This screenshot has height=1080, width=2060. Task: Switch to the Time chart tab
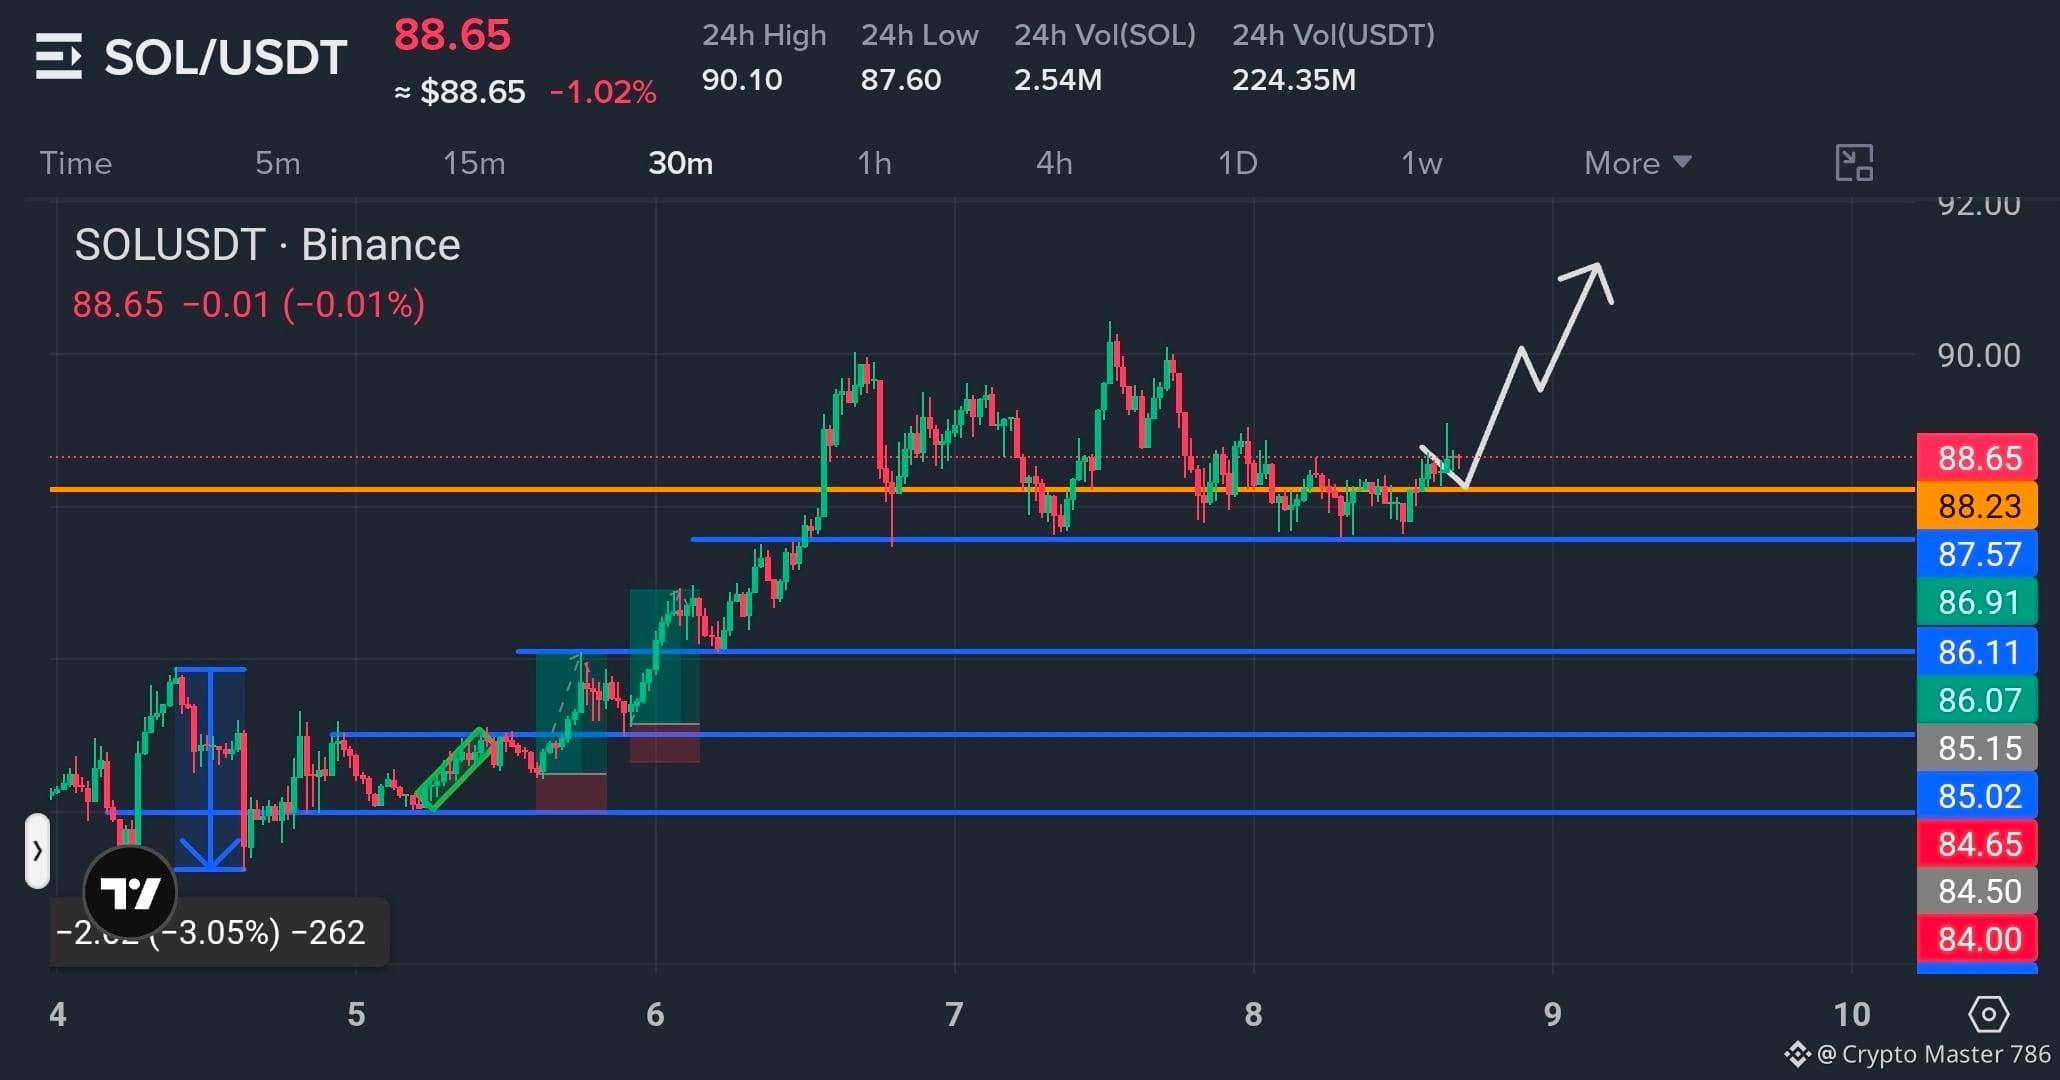coord(76,163)
